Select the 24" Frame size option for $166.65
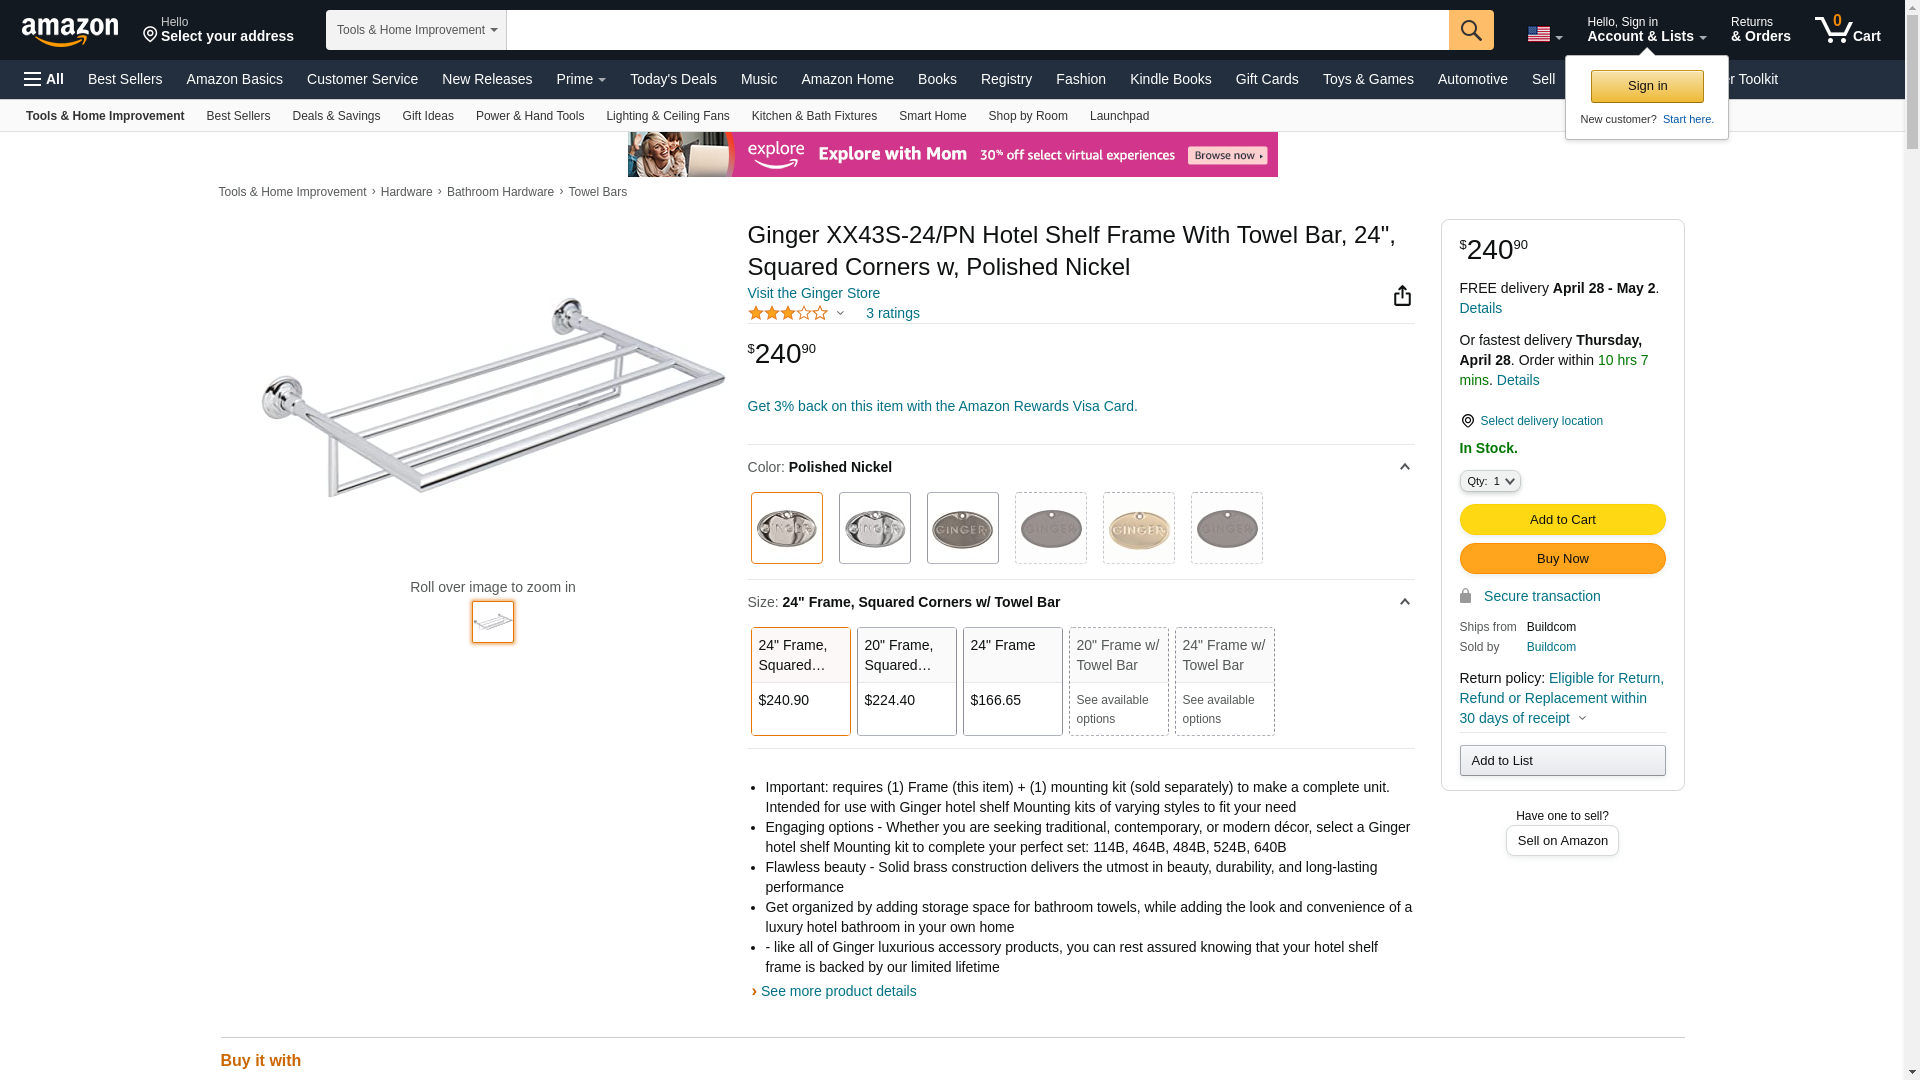The width and height of the screenshot is (1920, 1080). (1013, 681)
